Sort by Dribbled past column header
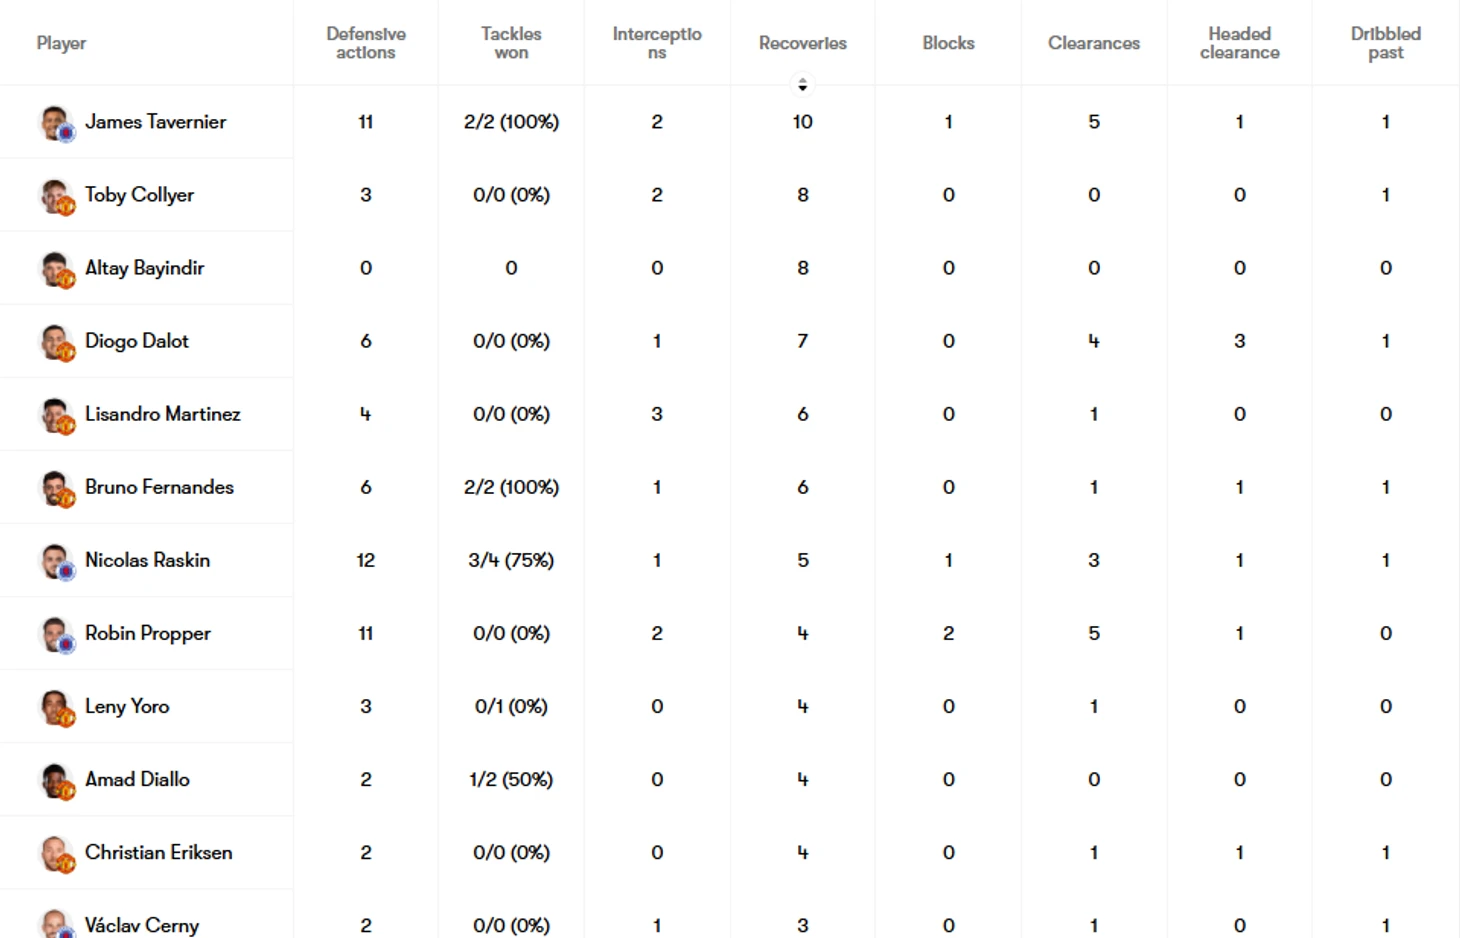Image resolution: width=1460 pixels, height=938 pixels. click(1386, 43)
